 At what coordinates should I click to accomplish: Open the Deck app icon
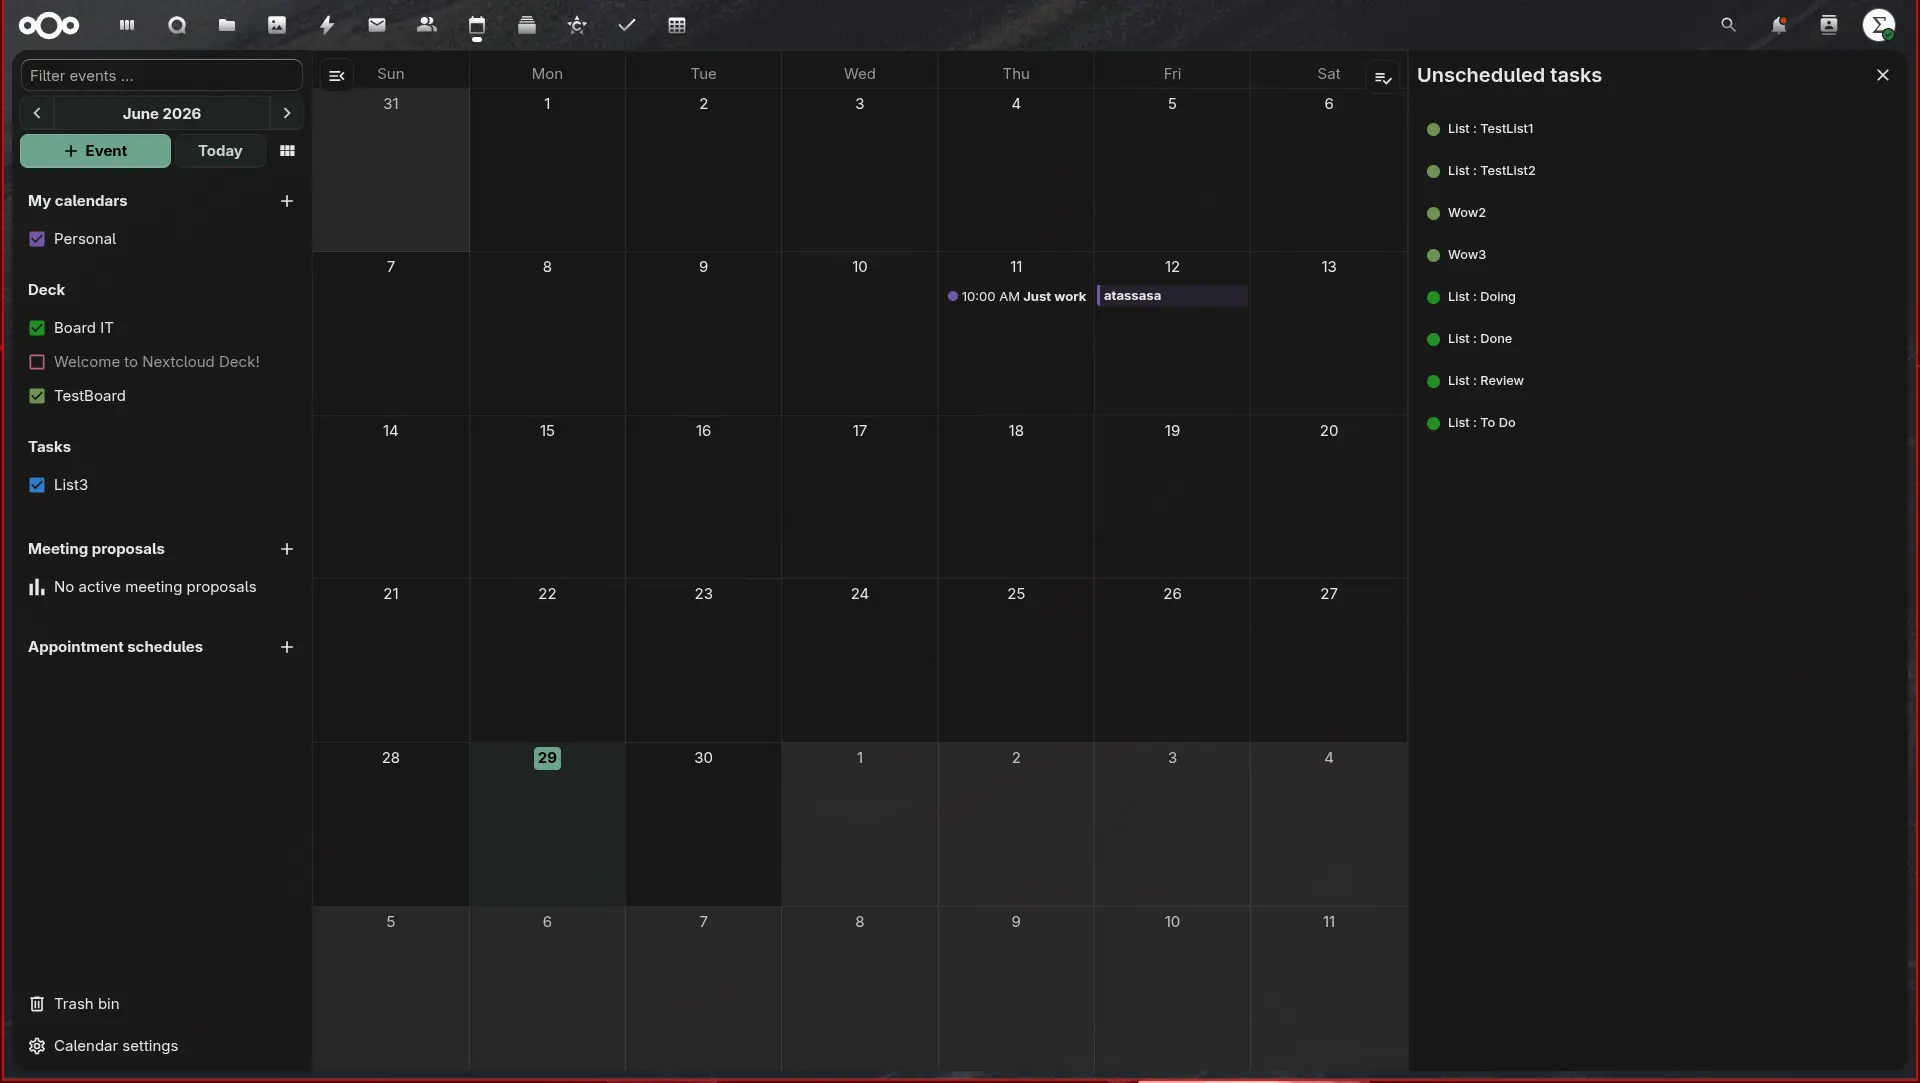527,25
